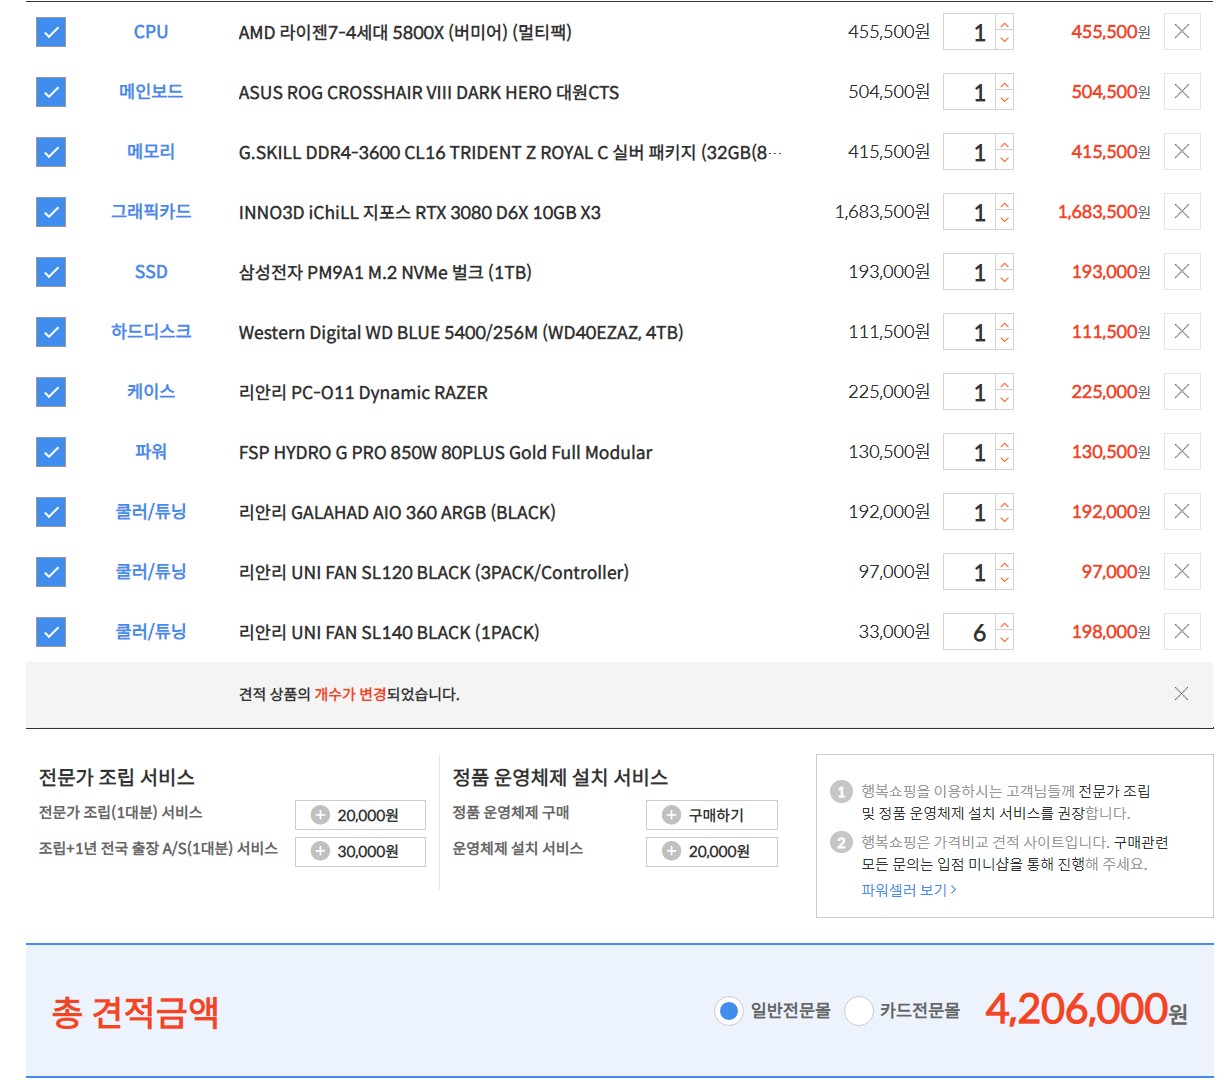1222x1080 pixels.
Task: Open the AMD 라이젠7 5800X product name
Action: coord(405,32)
